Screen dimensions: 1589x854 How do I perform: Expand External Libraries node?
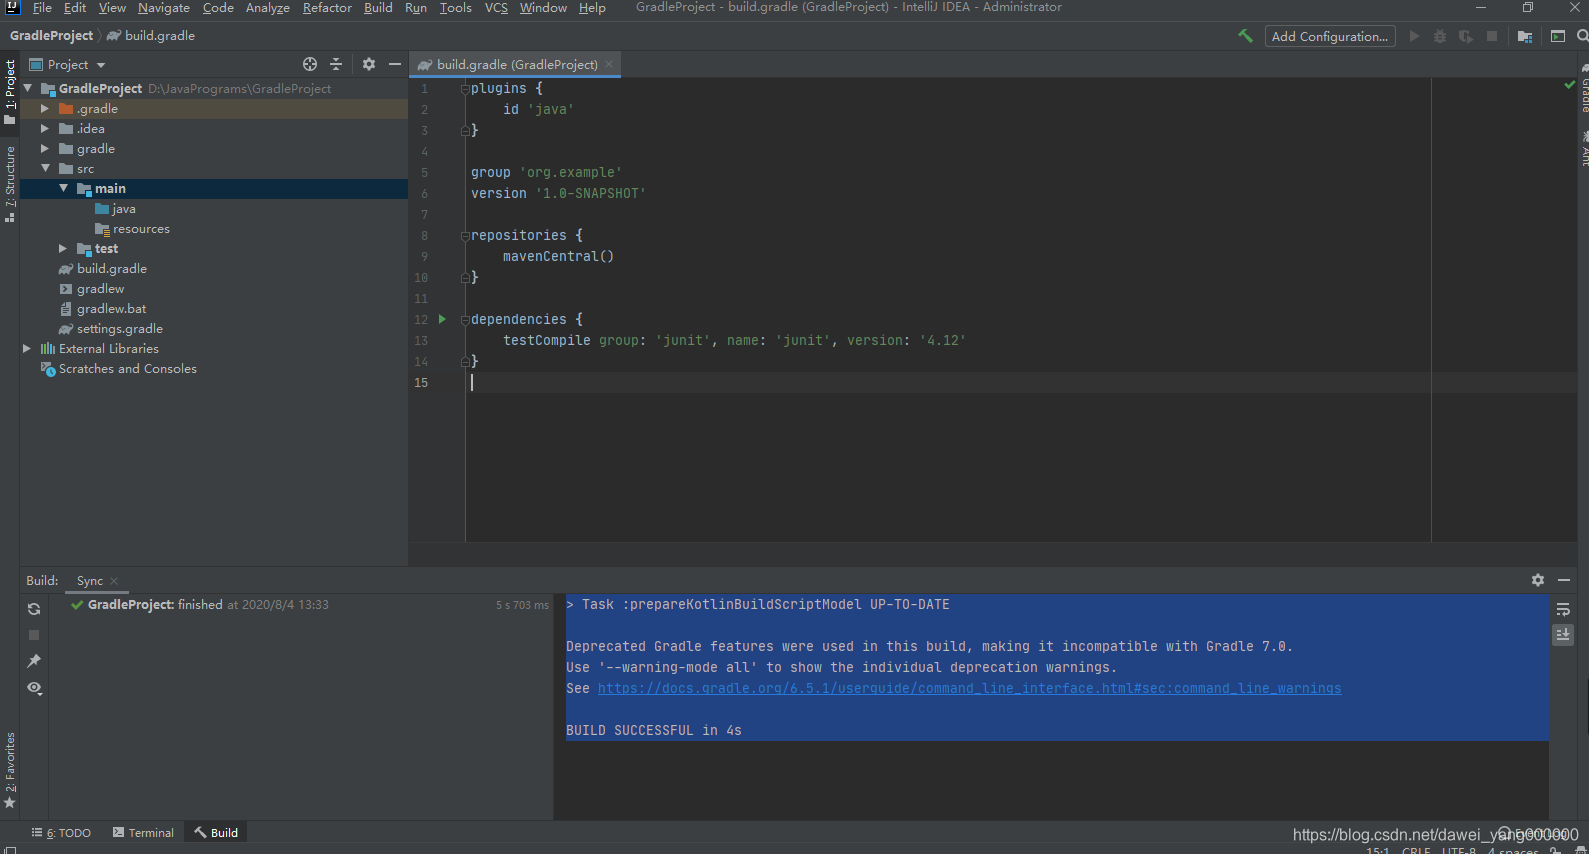tap(27, 348)
